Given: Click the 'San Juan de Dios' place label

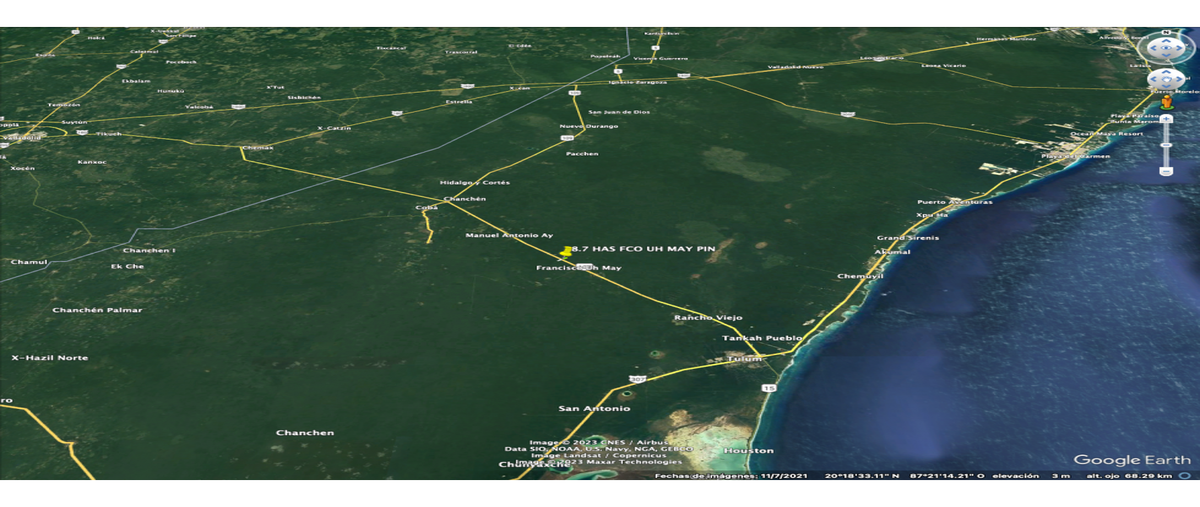Looking at the screenshot, I should pyautogui.click(x=618, y=112).
